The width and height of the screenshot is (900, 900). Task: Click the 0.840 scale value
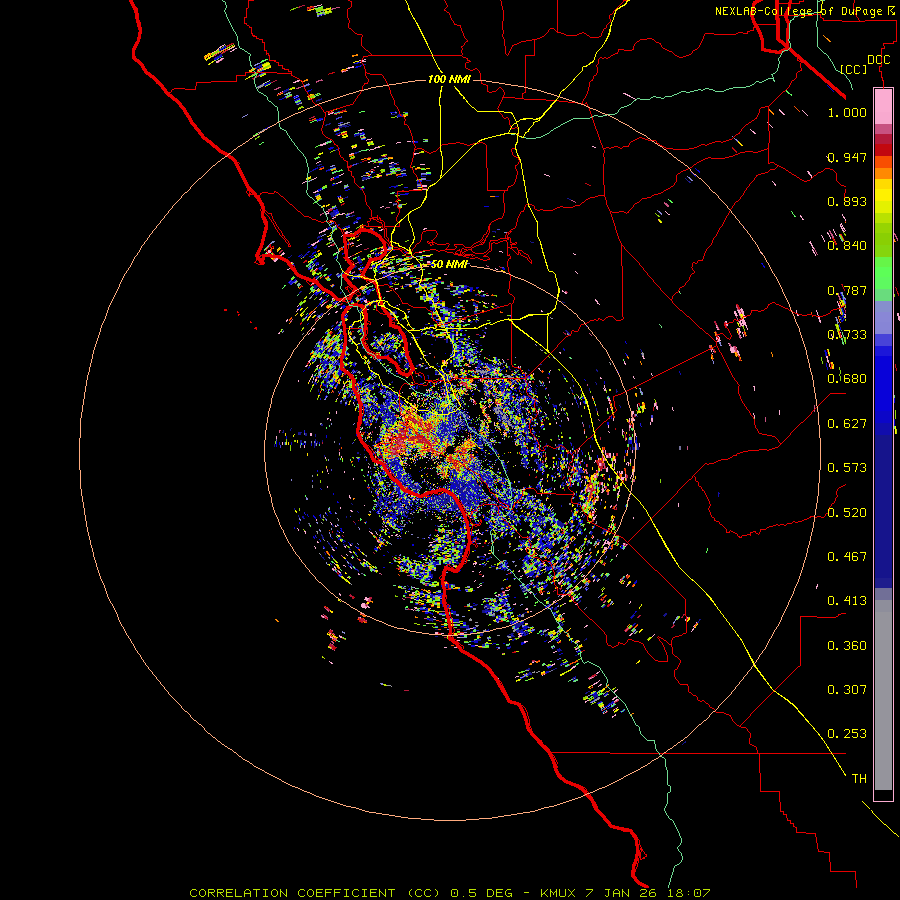[x=847, y=246]
